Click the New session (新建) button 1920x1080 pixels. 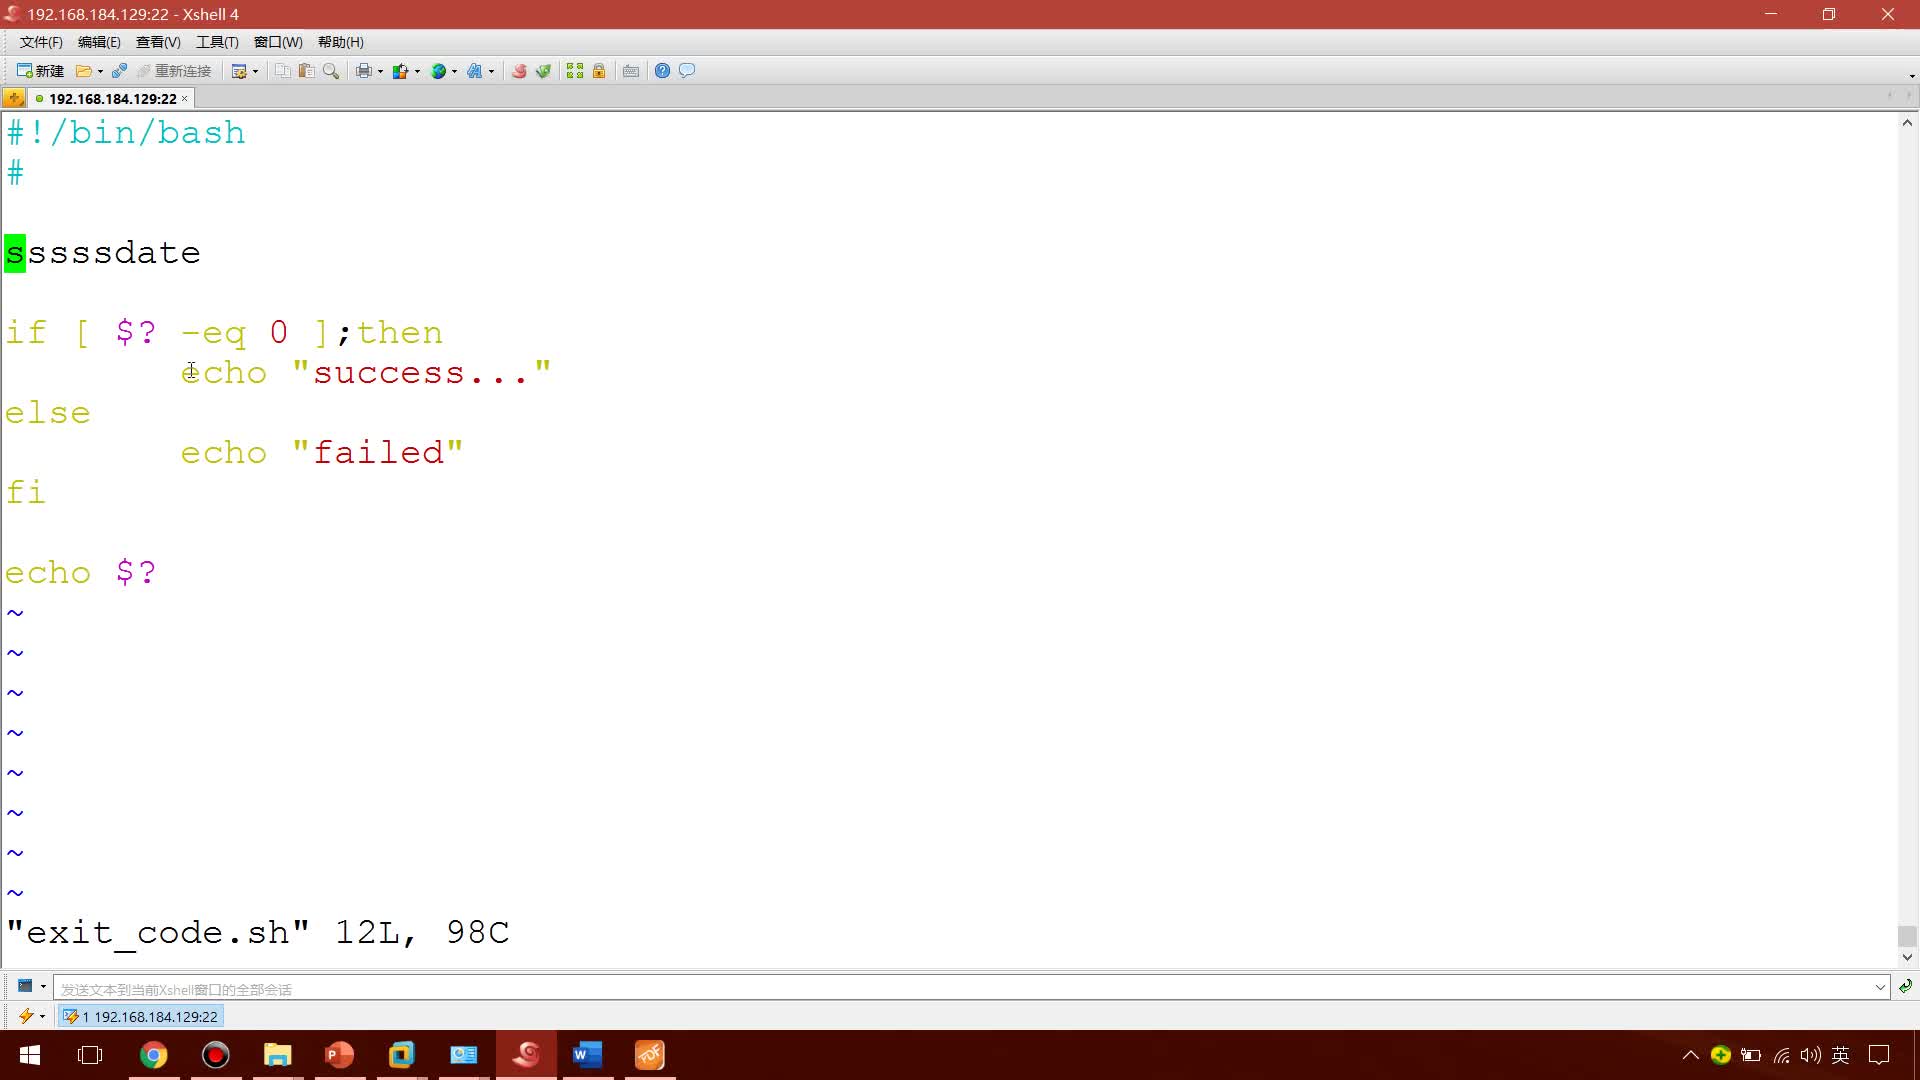click(40, 71)
